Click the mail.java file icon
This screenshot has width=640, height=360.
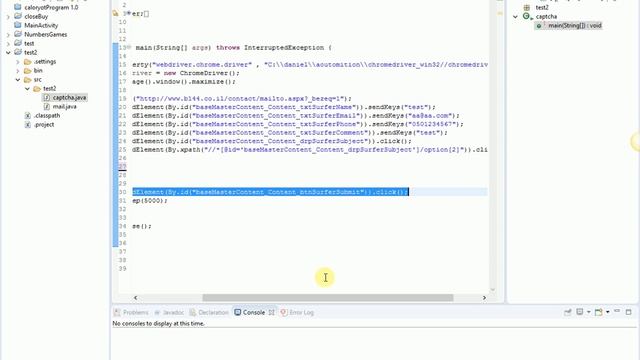point(47,107)
